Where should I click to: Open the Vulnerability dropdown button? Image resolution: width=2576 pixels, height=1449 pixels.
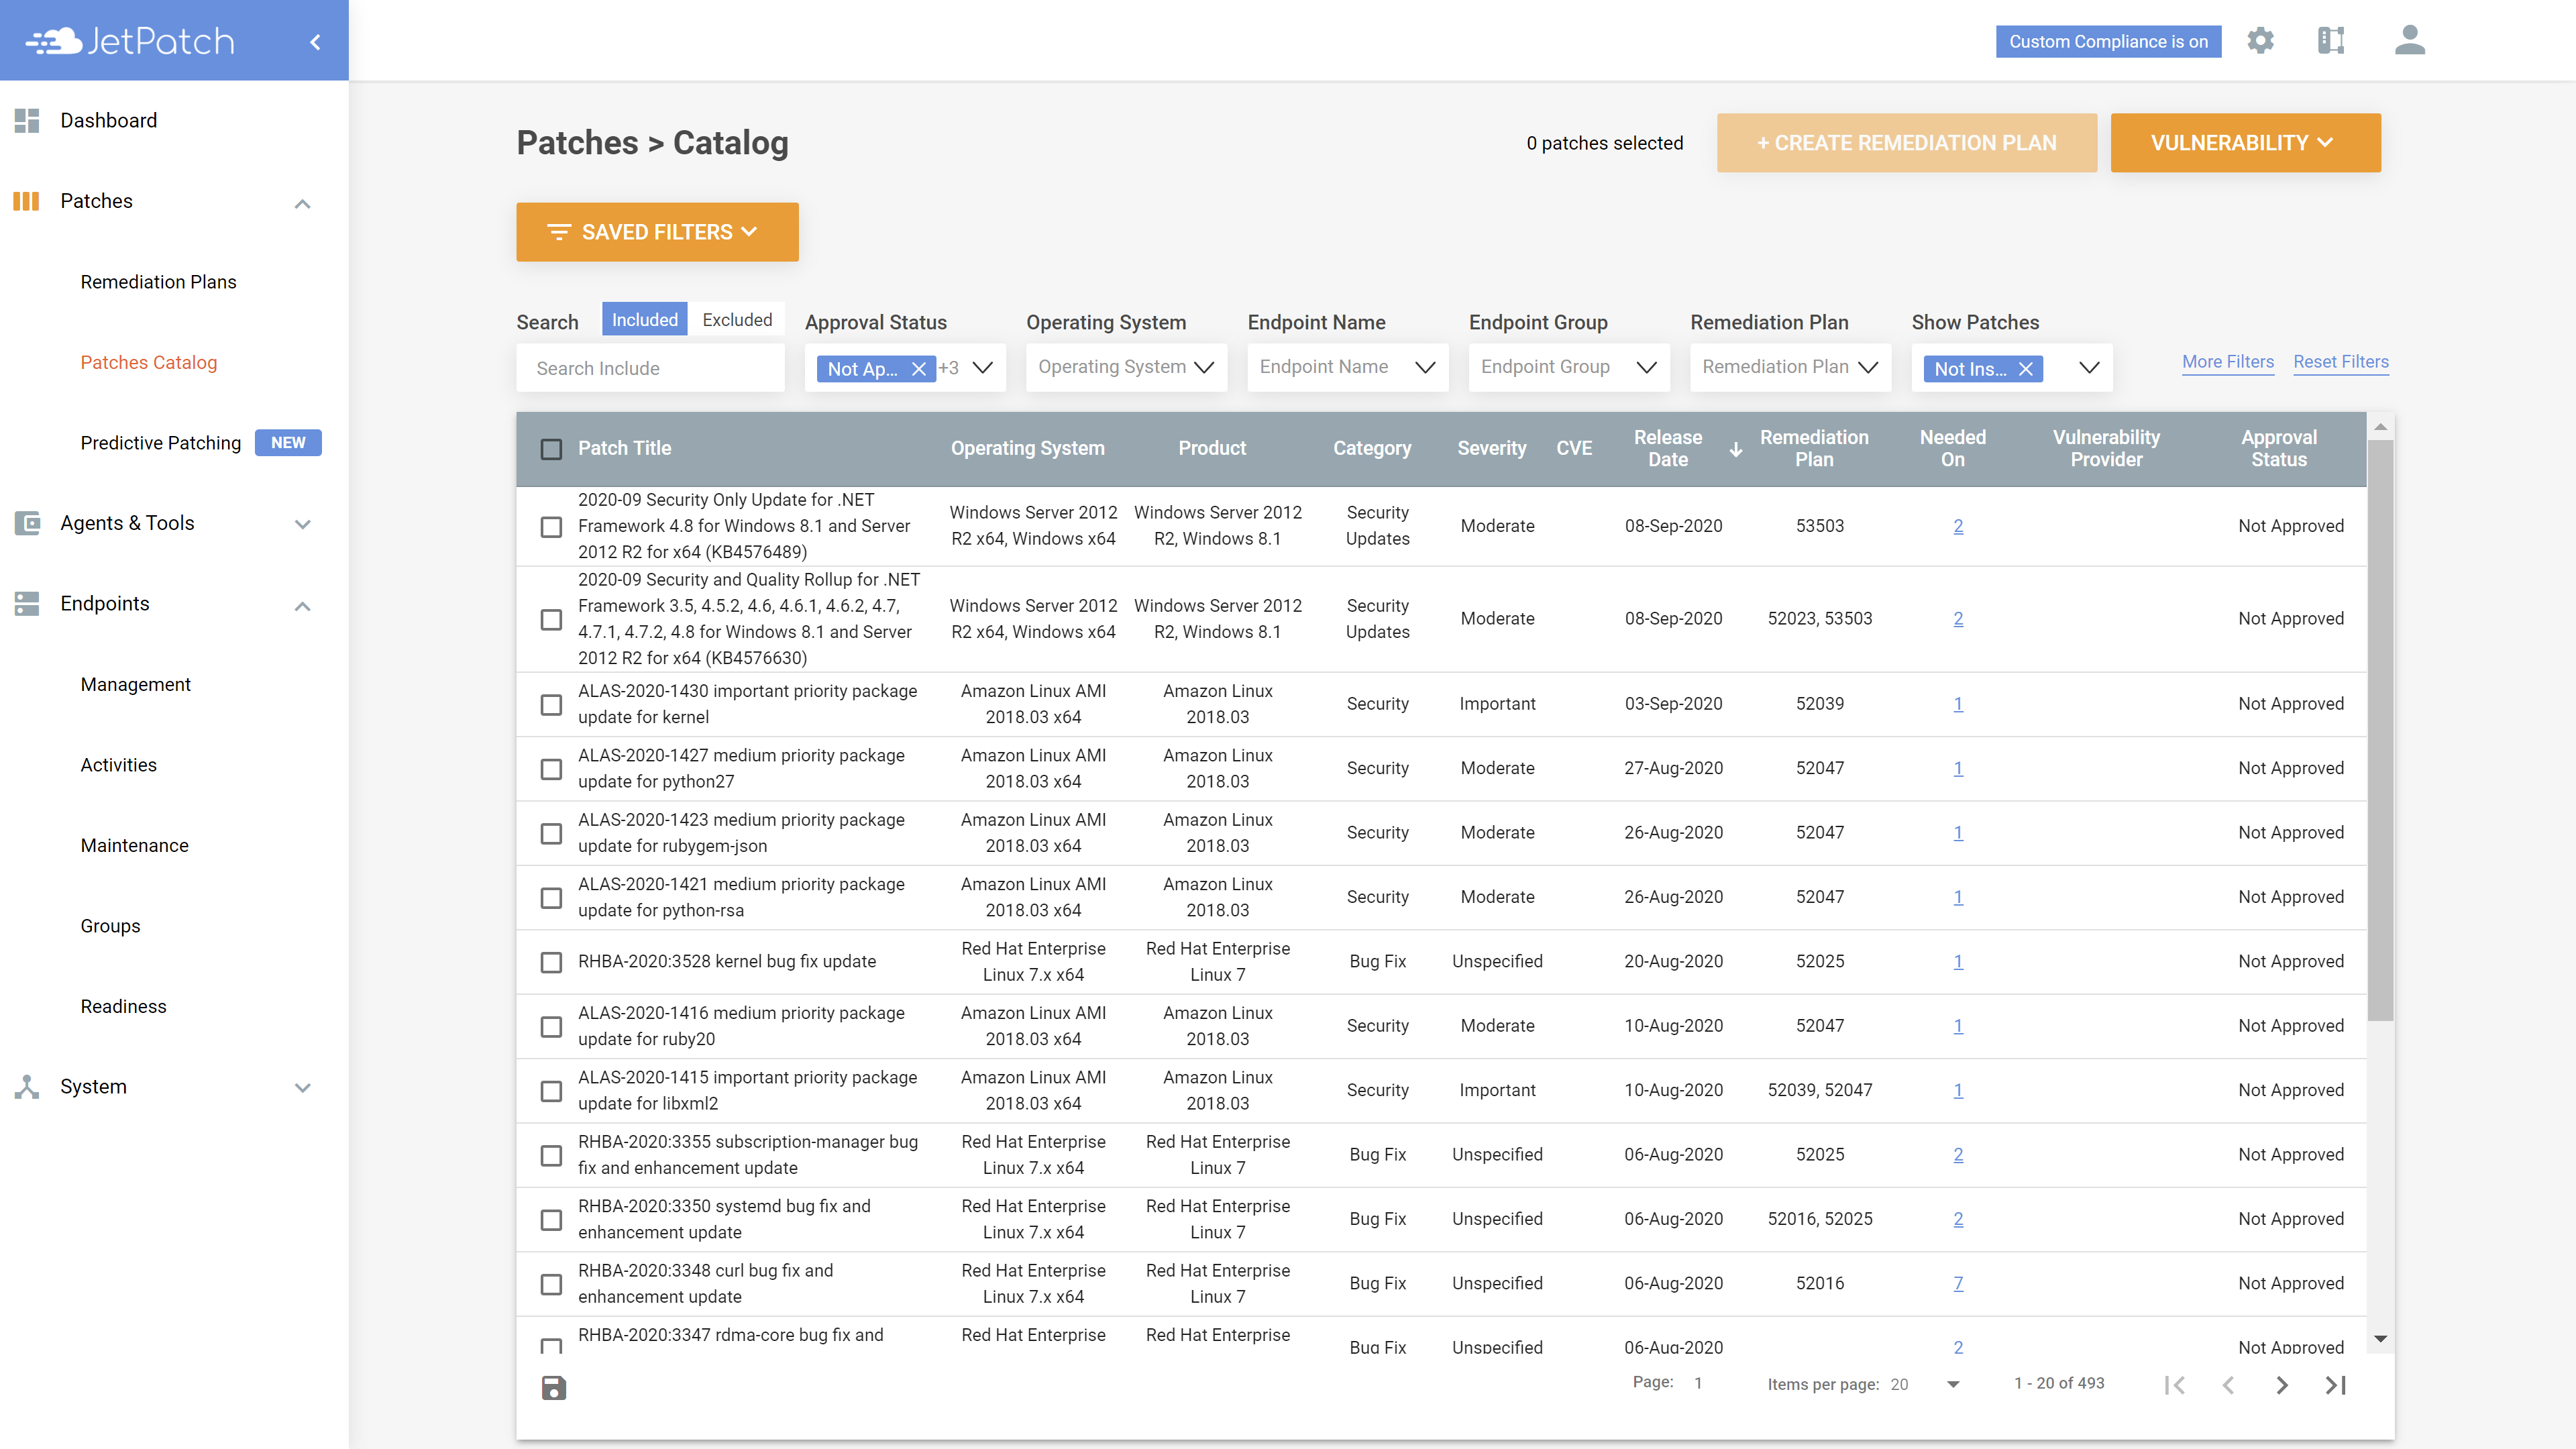(x=2245, y=143)
